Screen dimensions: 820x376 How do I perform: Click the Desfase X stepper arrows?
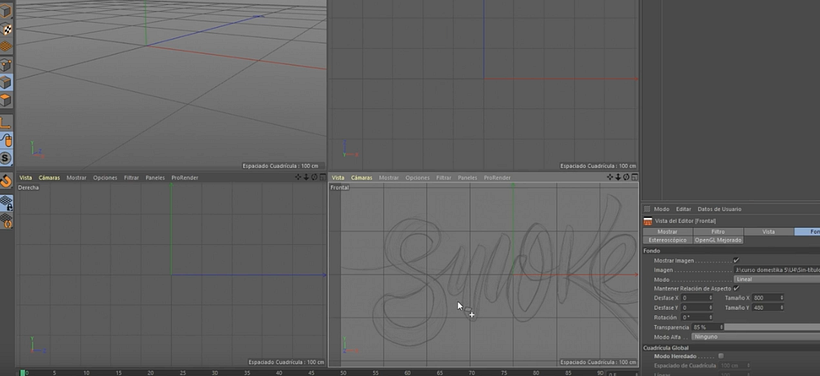pos(710,298)
